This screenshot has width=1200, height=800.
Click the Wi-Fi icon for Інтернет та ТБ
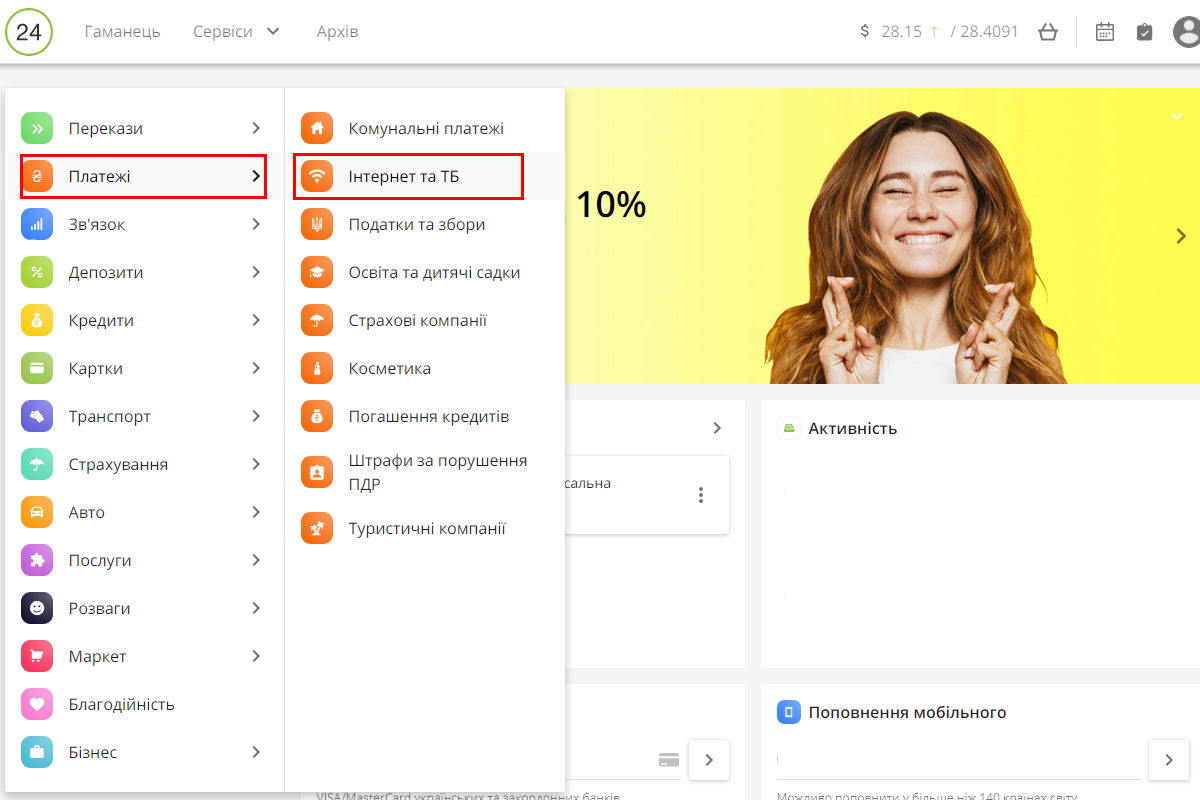pos(317,177)
